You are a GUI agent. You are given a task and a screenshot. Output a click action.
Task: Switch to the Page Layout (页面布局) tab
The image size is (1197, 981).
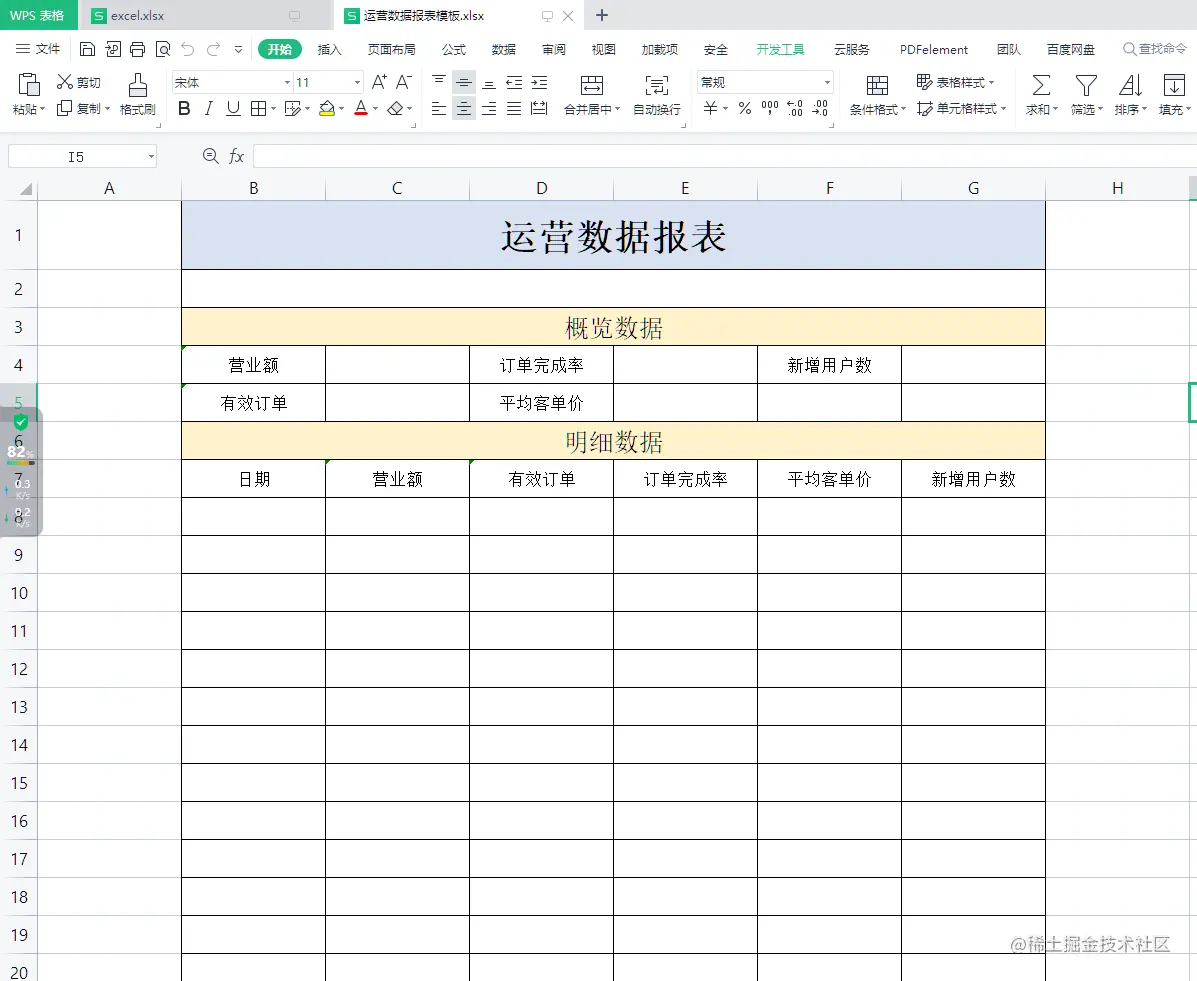(392, 50)
